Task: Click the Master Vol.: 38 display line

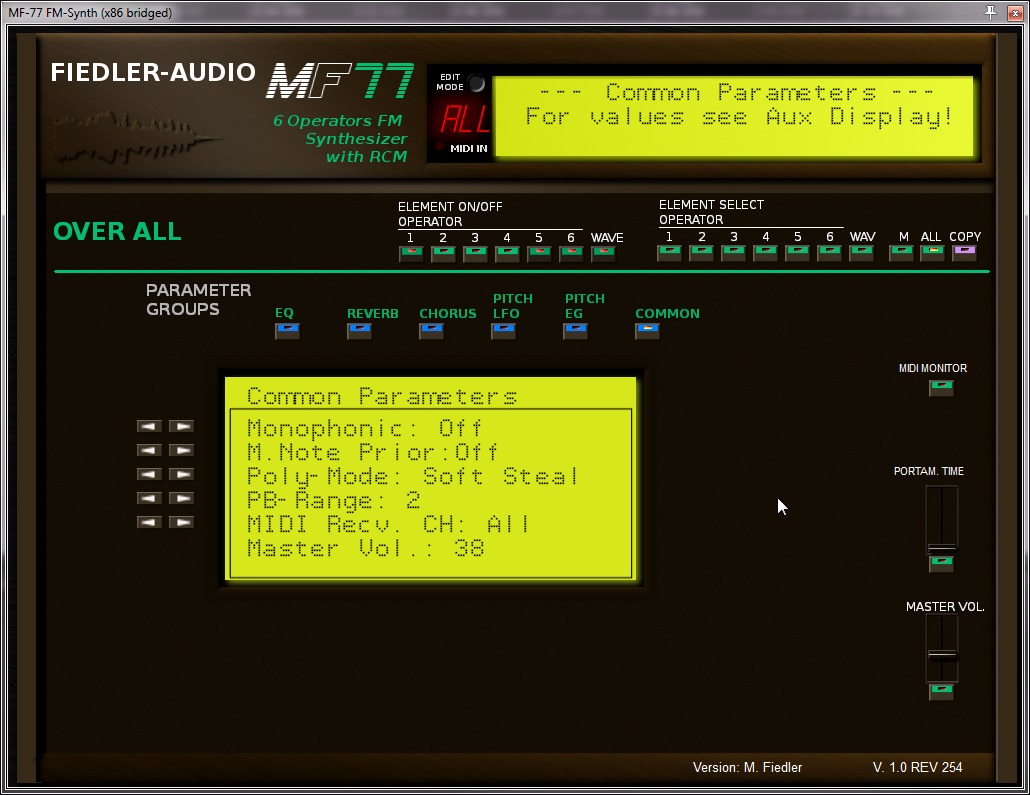Action: [365, 548]
